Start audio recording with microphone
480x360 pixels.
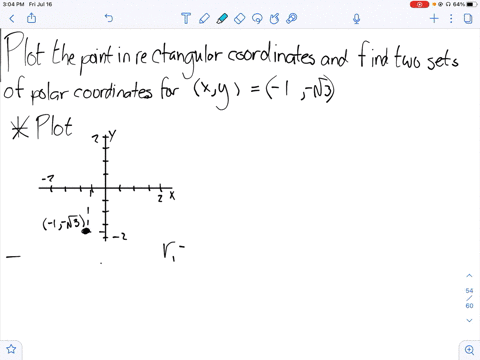357,18
